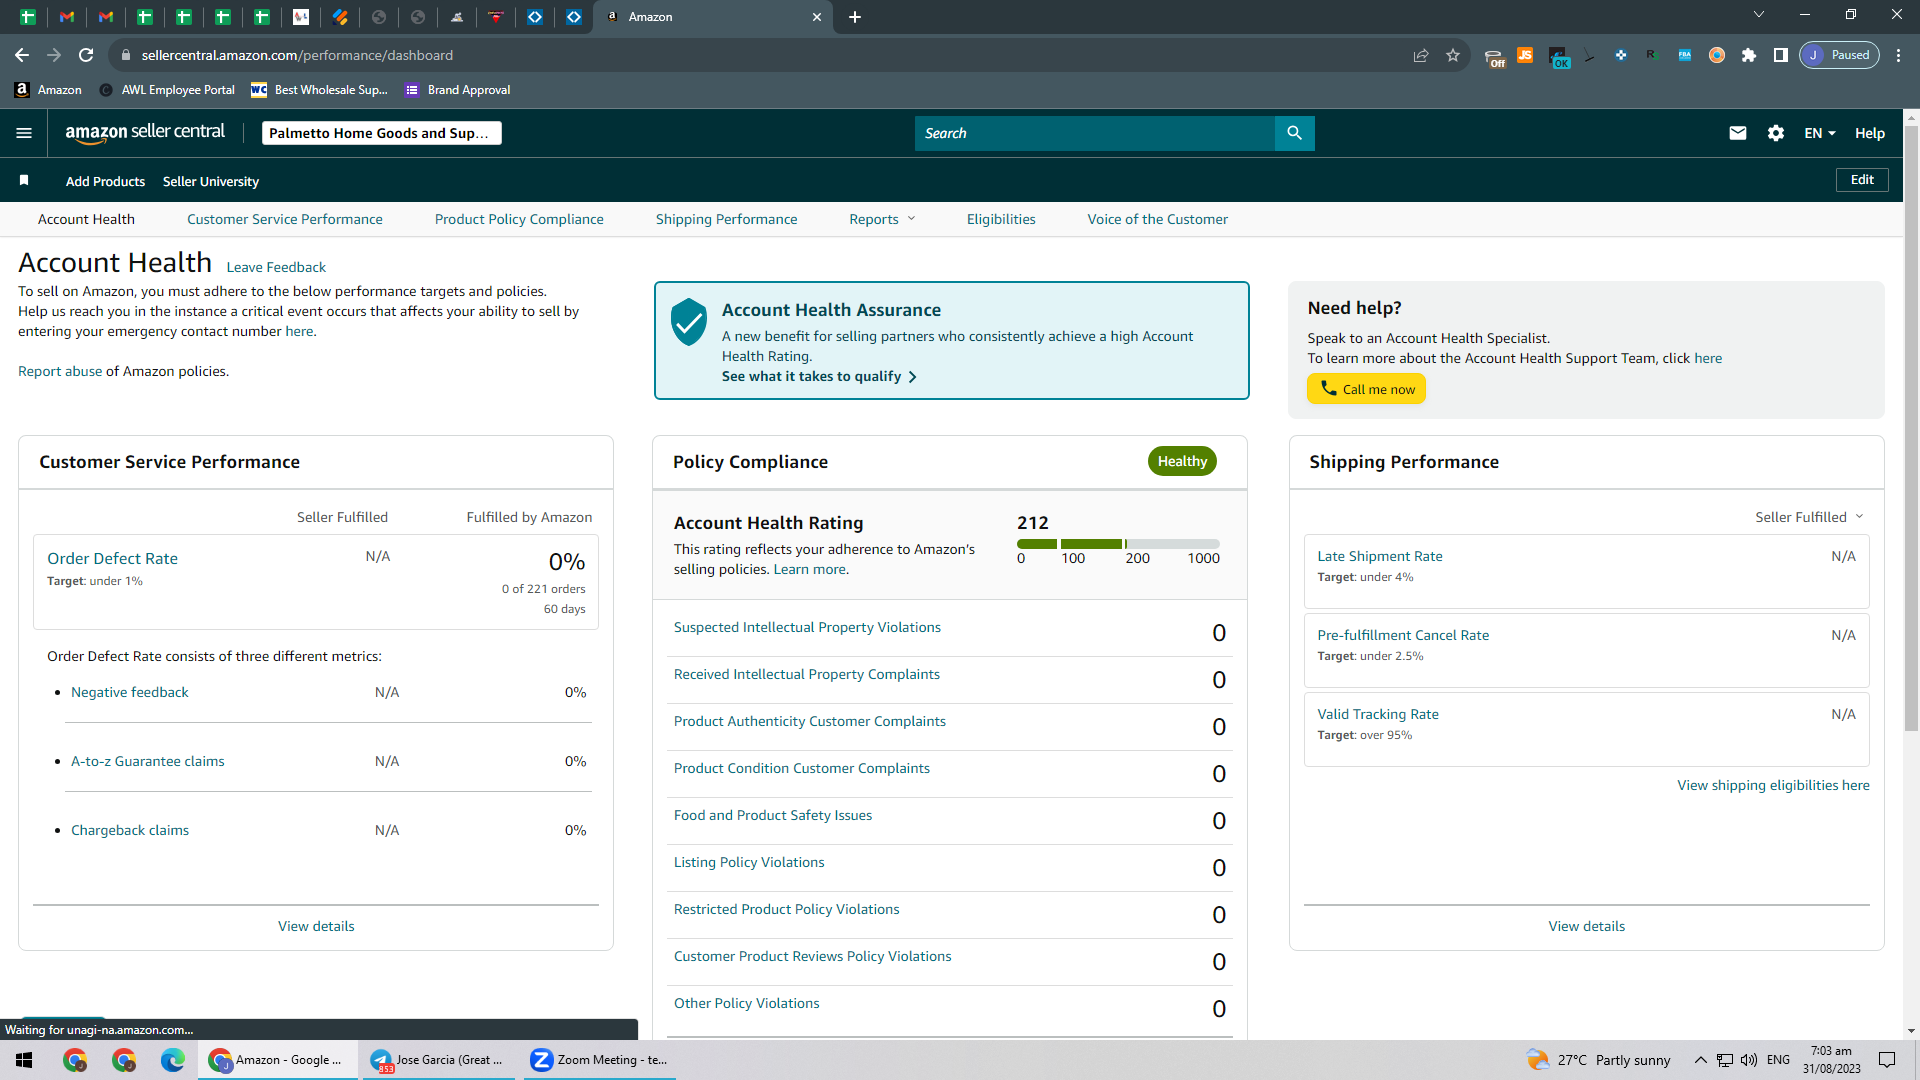
Task: Open the AWL Employee Portal bookmark
Action: coord(167,90)
